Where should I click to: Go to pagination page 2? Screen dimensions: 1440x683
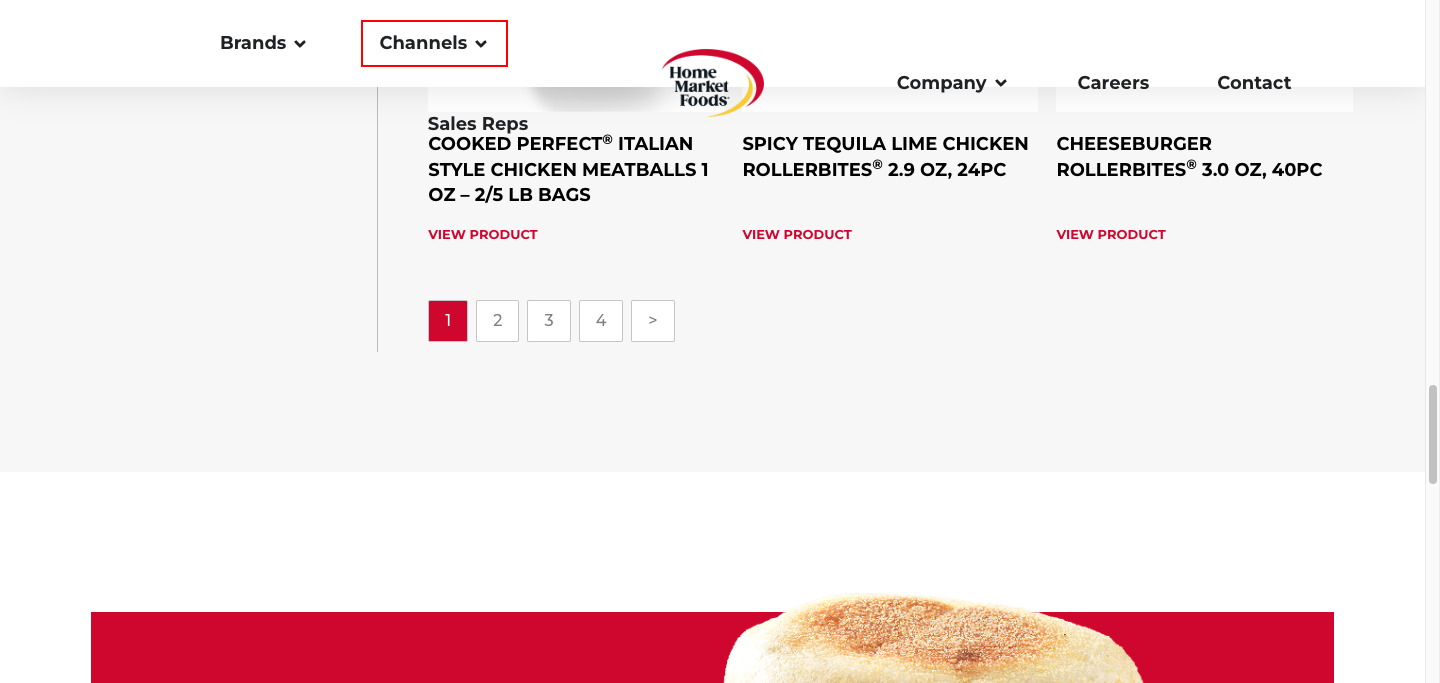497,321
